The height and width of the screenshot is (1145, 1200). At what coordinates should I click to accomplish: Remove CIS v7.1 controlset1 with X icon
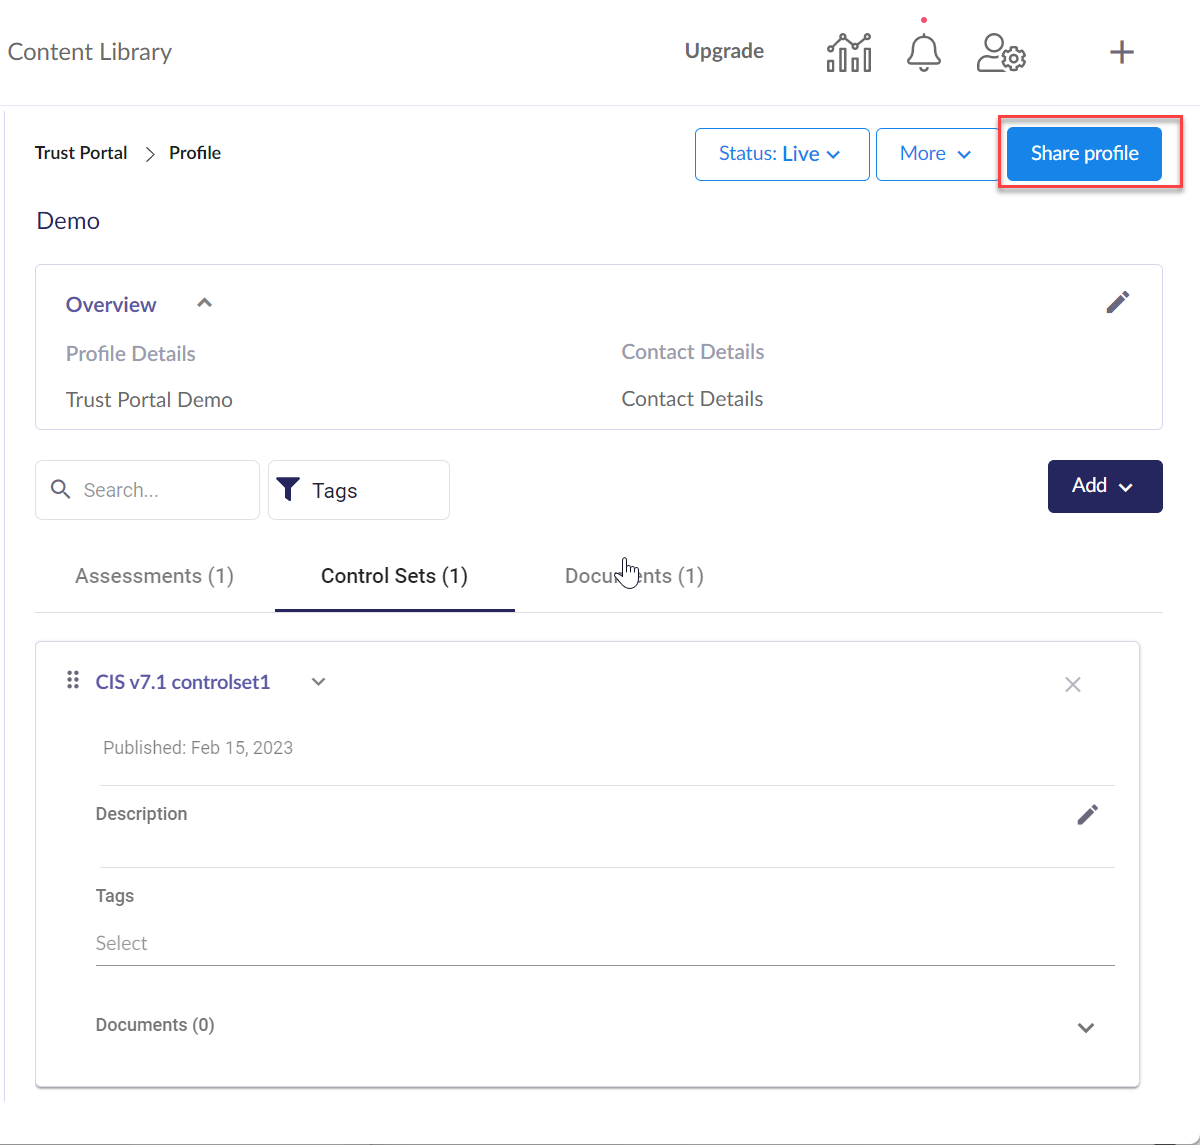(x=1072, y=685)
